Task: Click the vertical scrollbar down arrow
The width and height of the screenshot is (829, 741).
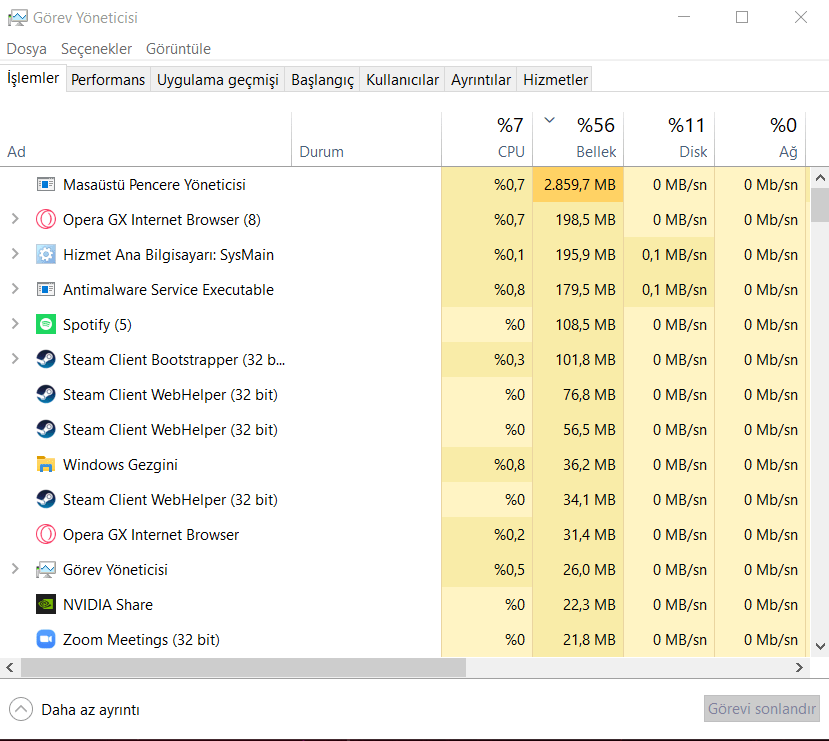Action: (820, 646)
